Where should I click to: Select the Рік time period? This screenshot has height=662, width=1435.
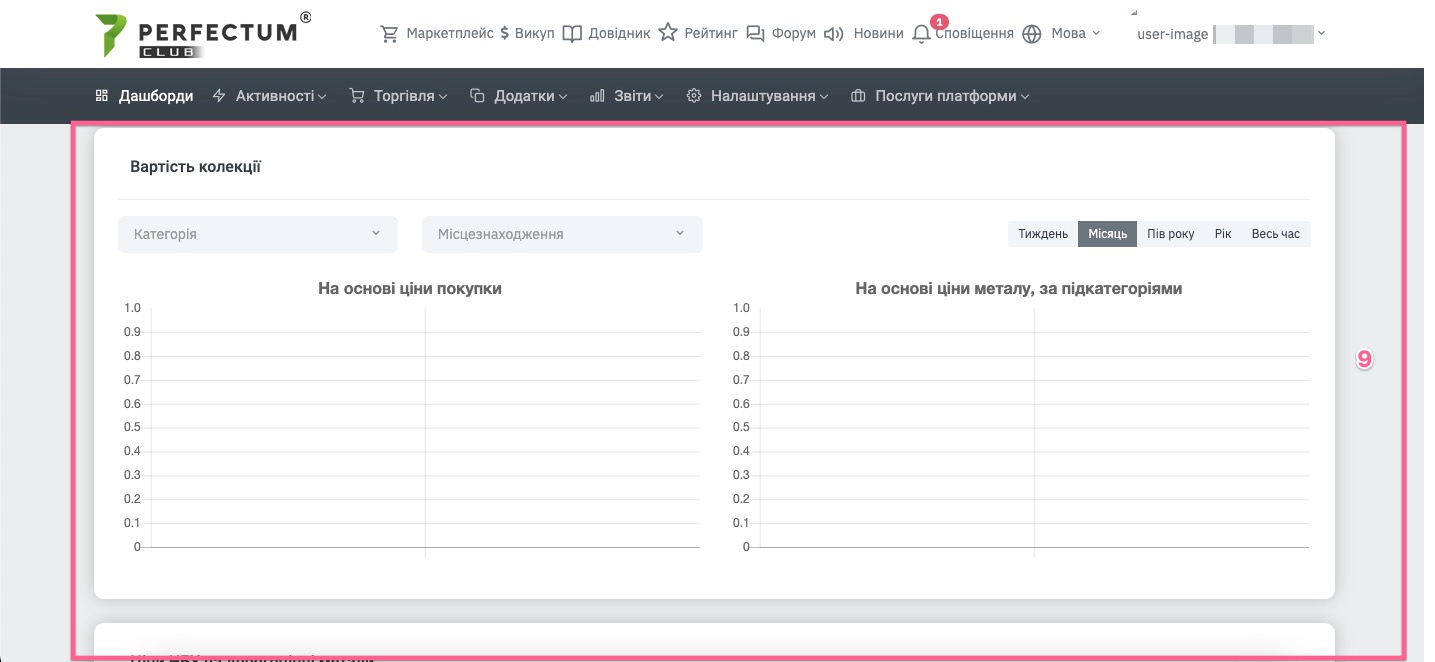(x=1223, y=234)
